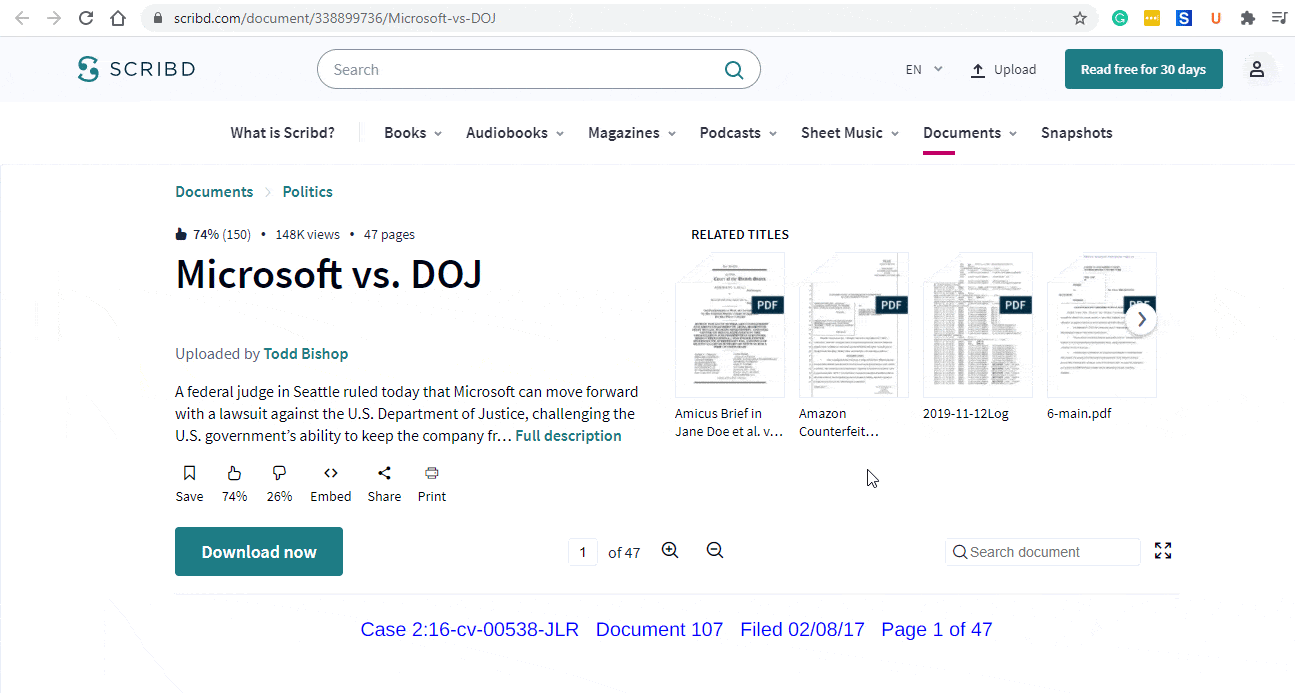The height and width of the screenshot is (693, 1295).
Task: Click the Scribd logo to go home
Action: 136,69
